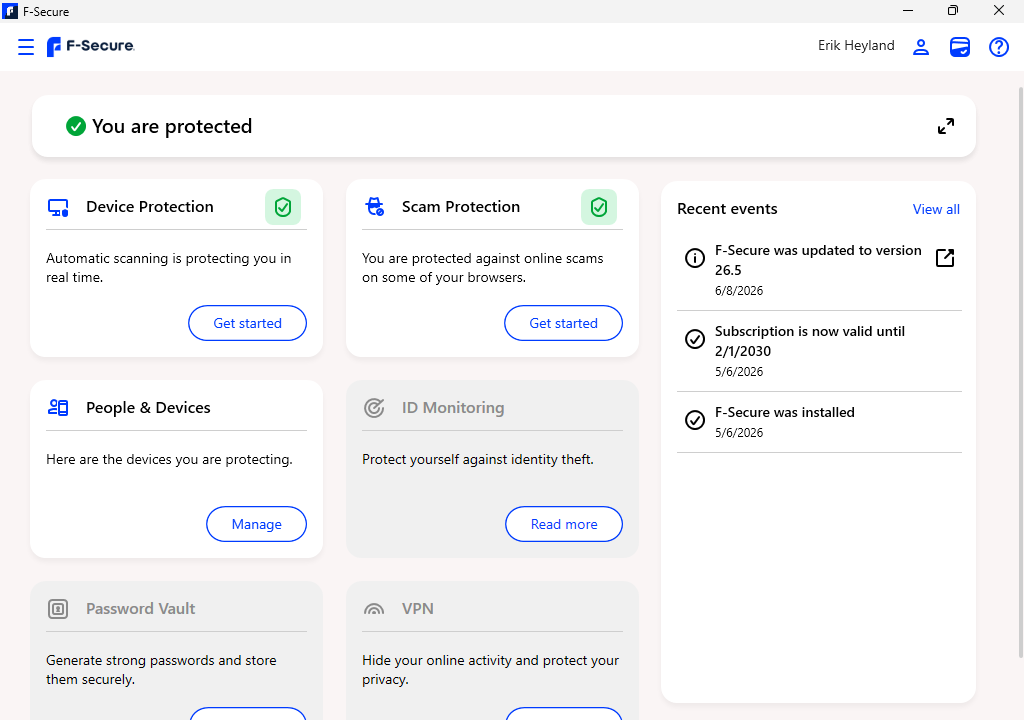Image resolution: width=1024 pixels, height=720 pixels.
Task: Click protected against online scams description
Action: click(483, 268)
